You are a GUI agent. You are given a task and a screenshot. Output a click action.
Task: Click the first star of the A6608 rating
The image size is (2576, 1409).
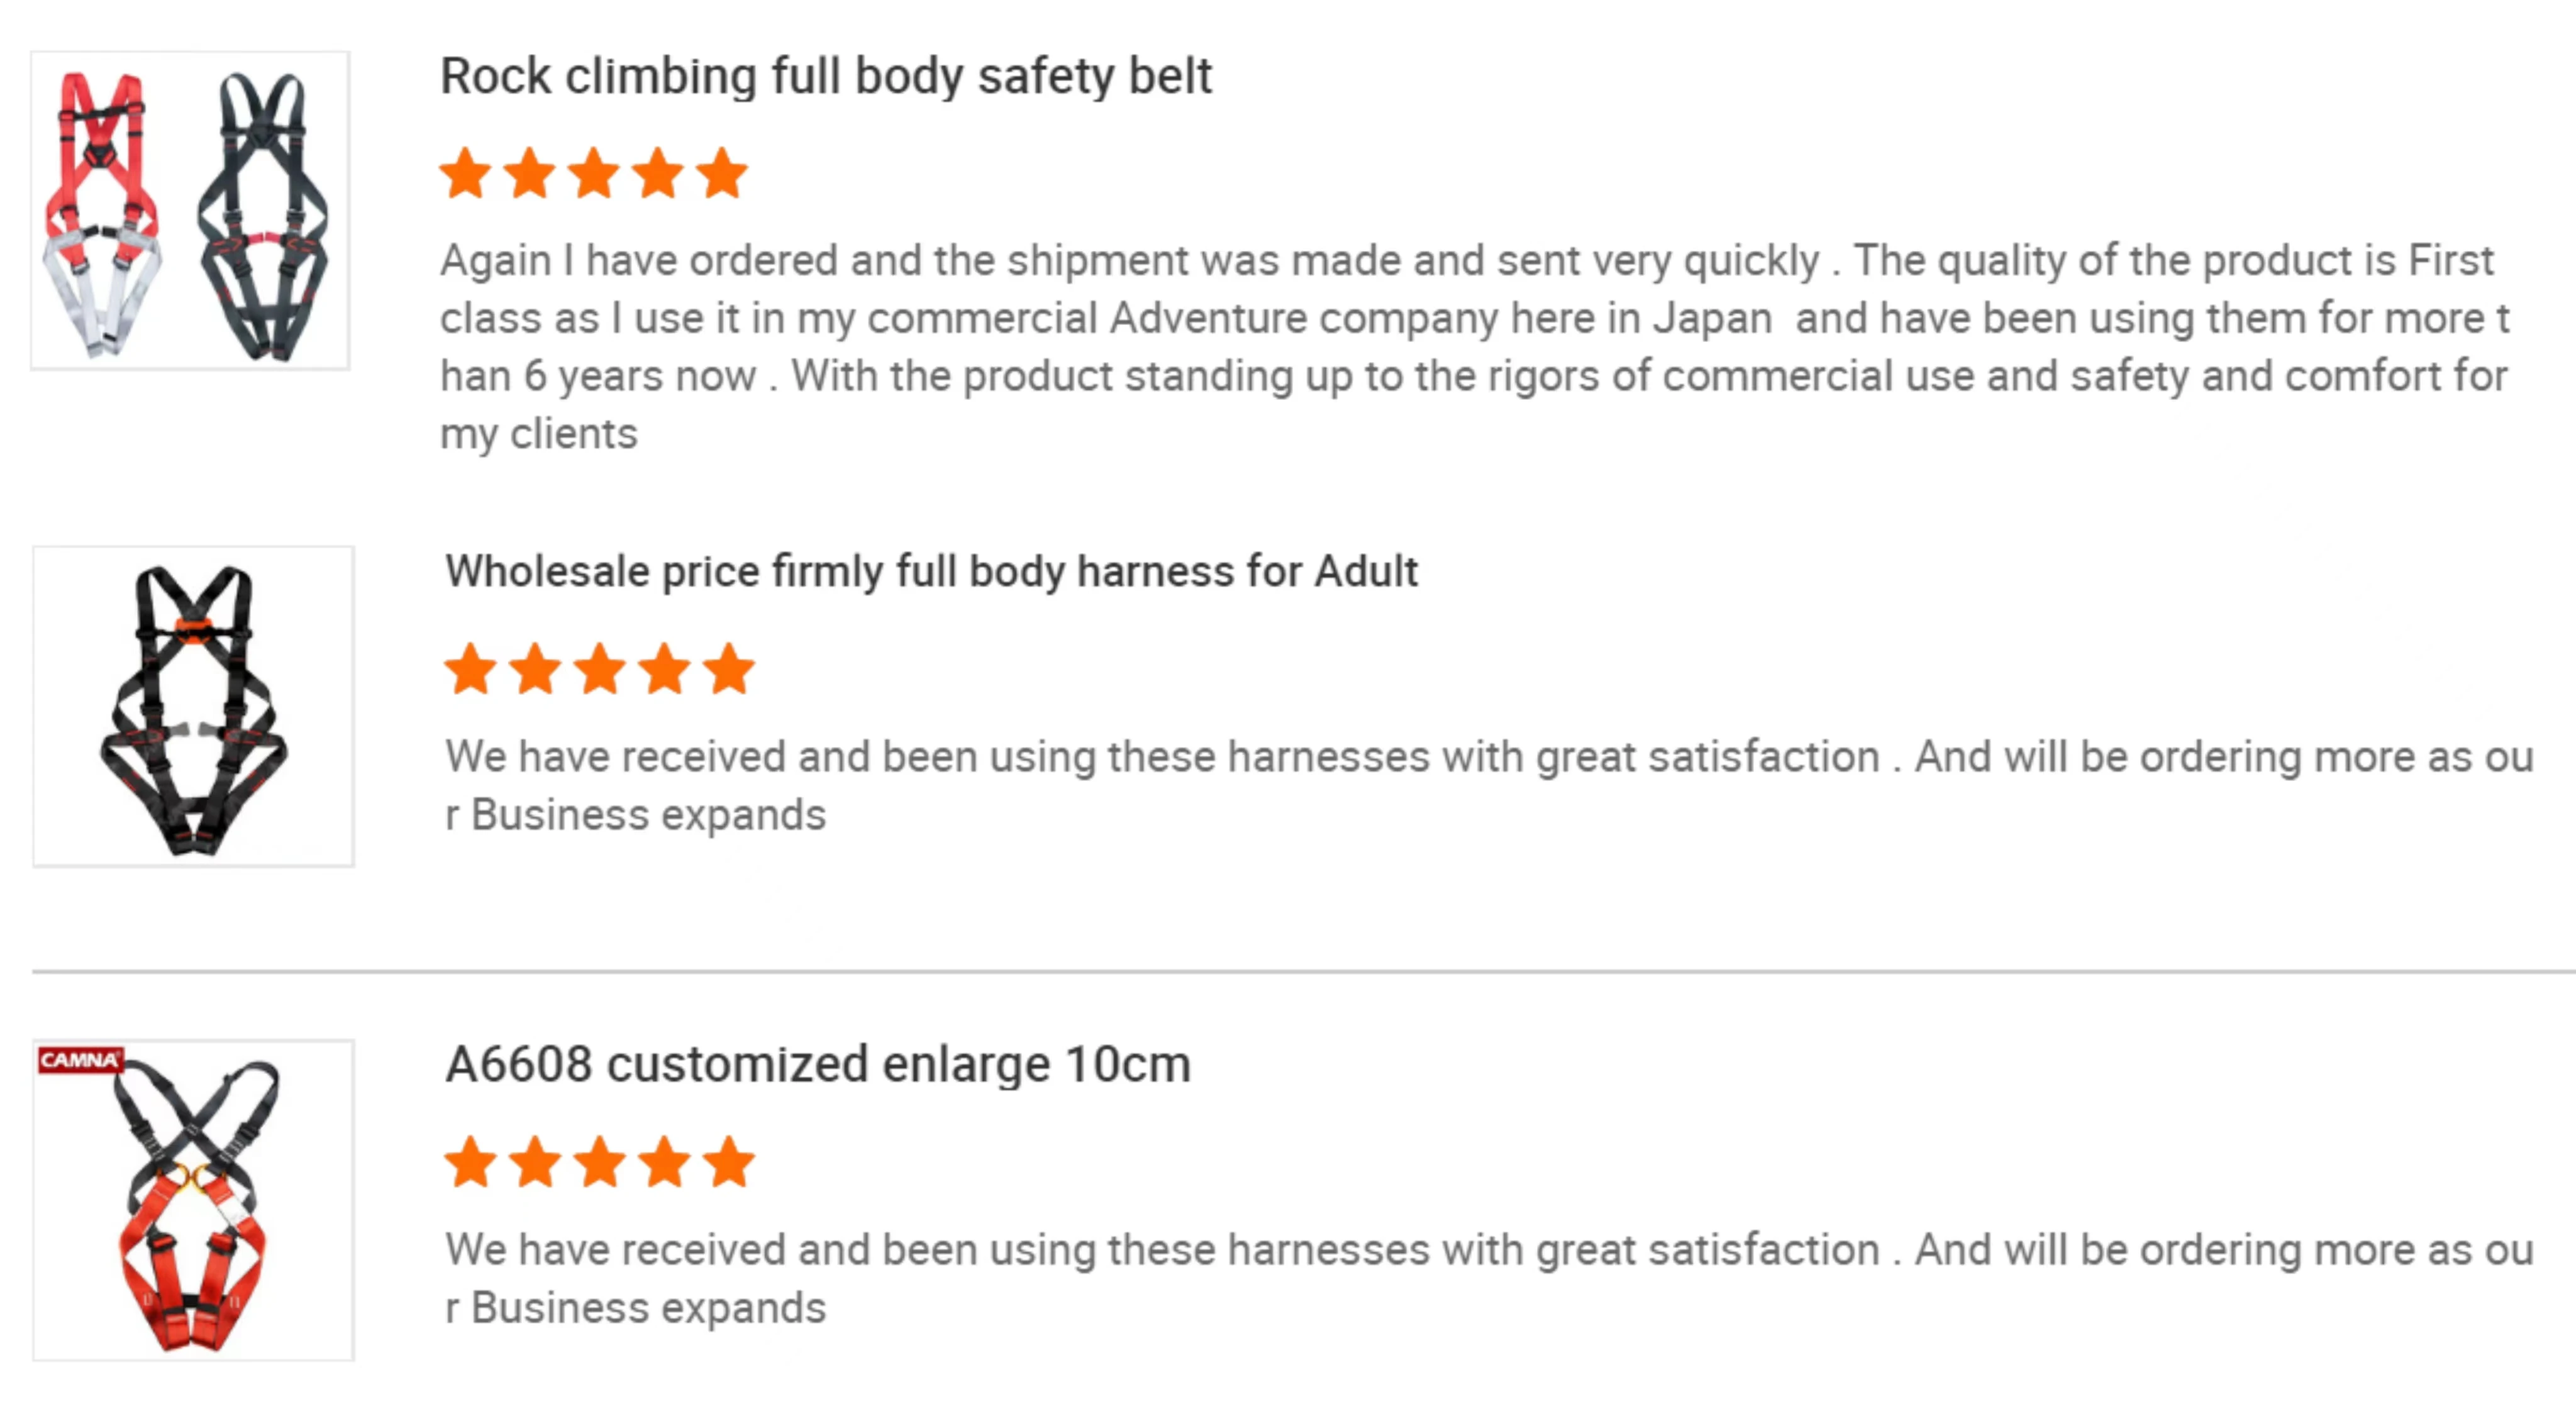tap(470, 1162)
